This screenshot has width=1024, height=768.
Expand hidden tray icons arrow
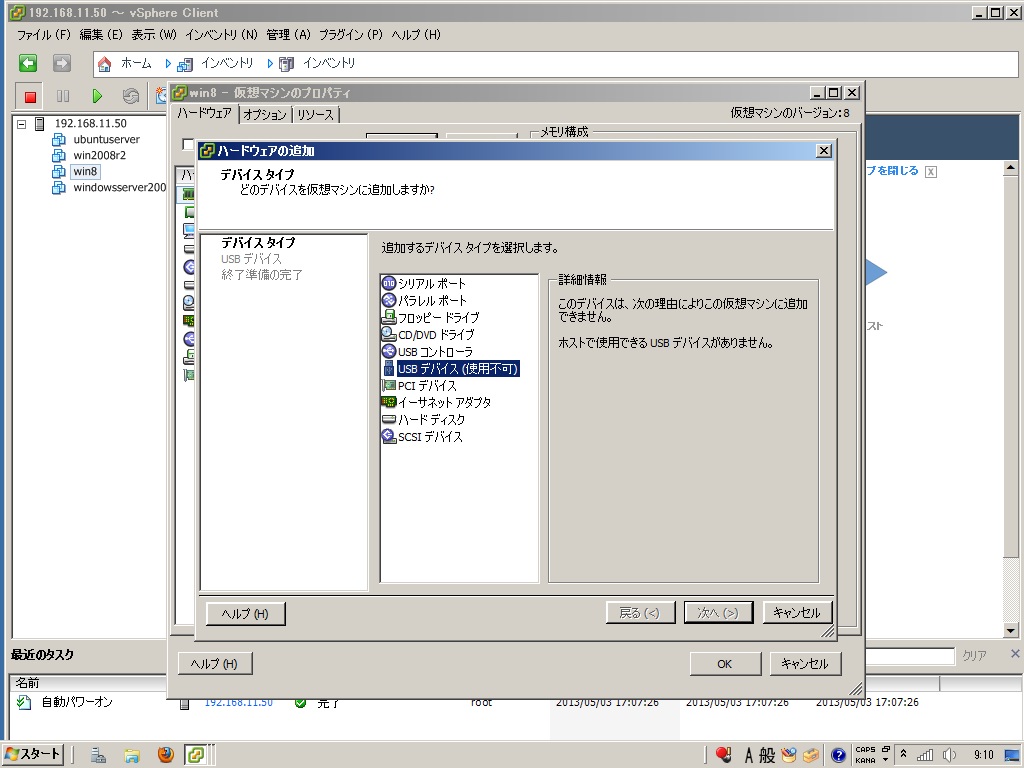[x=903, y=754]
